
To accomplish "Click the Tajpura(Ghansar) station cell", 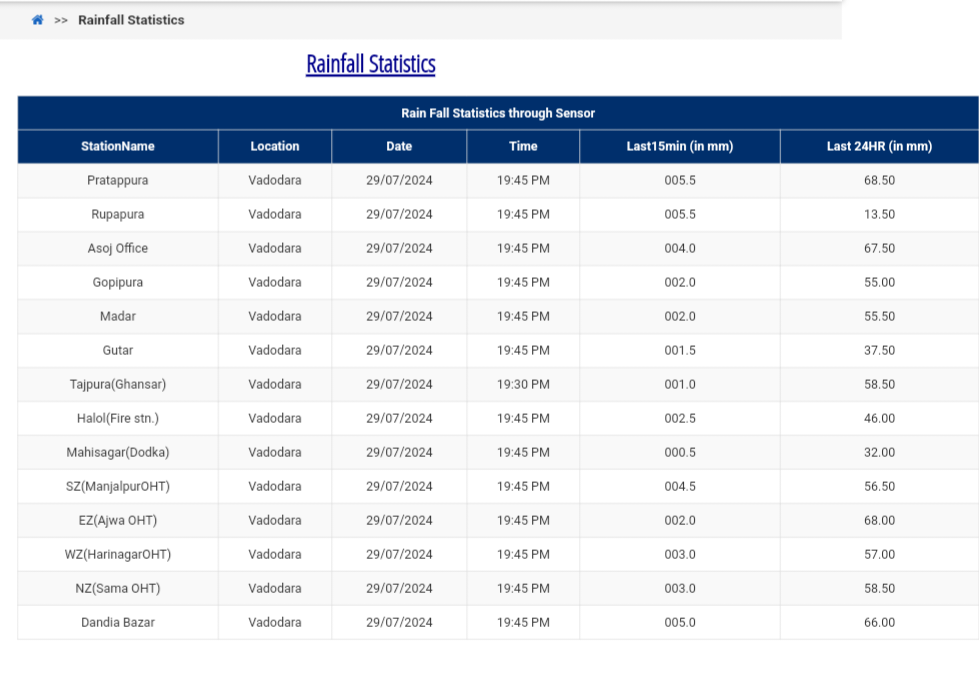I will 118,385.
